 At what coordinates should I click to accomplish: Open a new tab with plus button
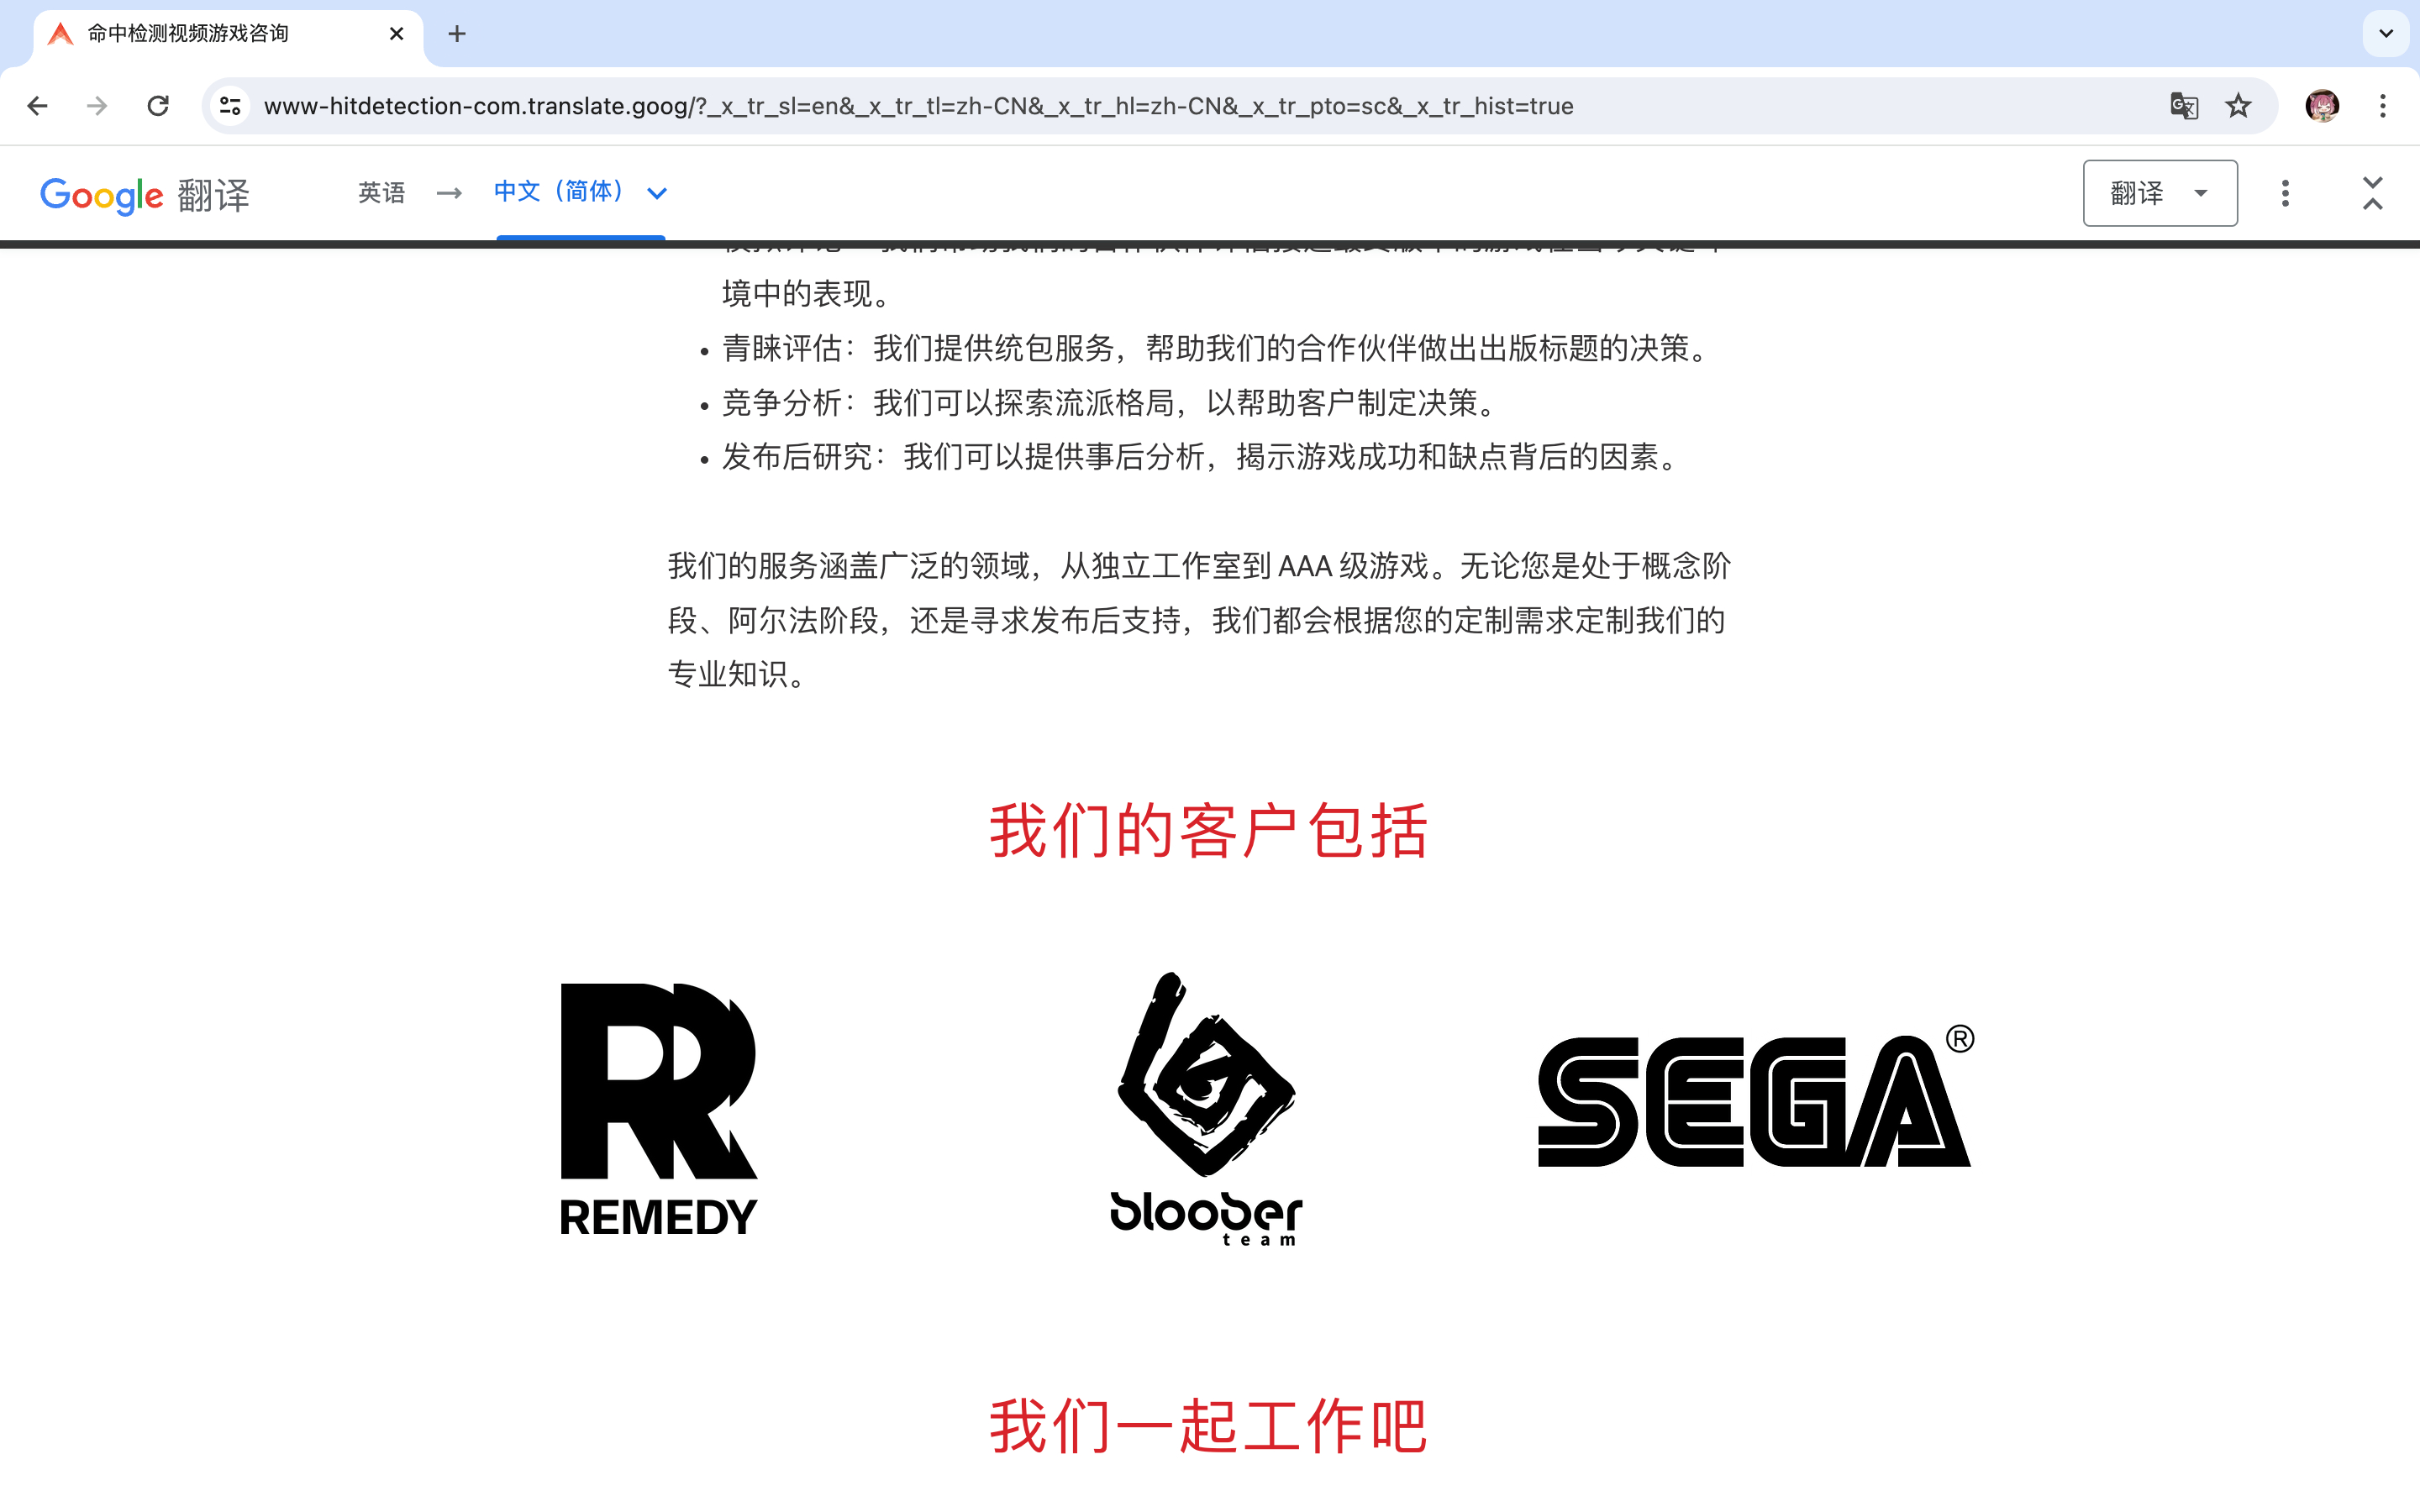[x=457, y=34]
